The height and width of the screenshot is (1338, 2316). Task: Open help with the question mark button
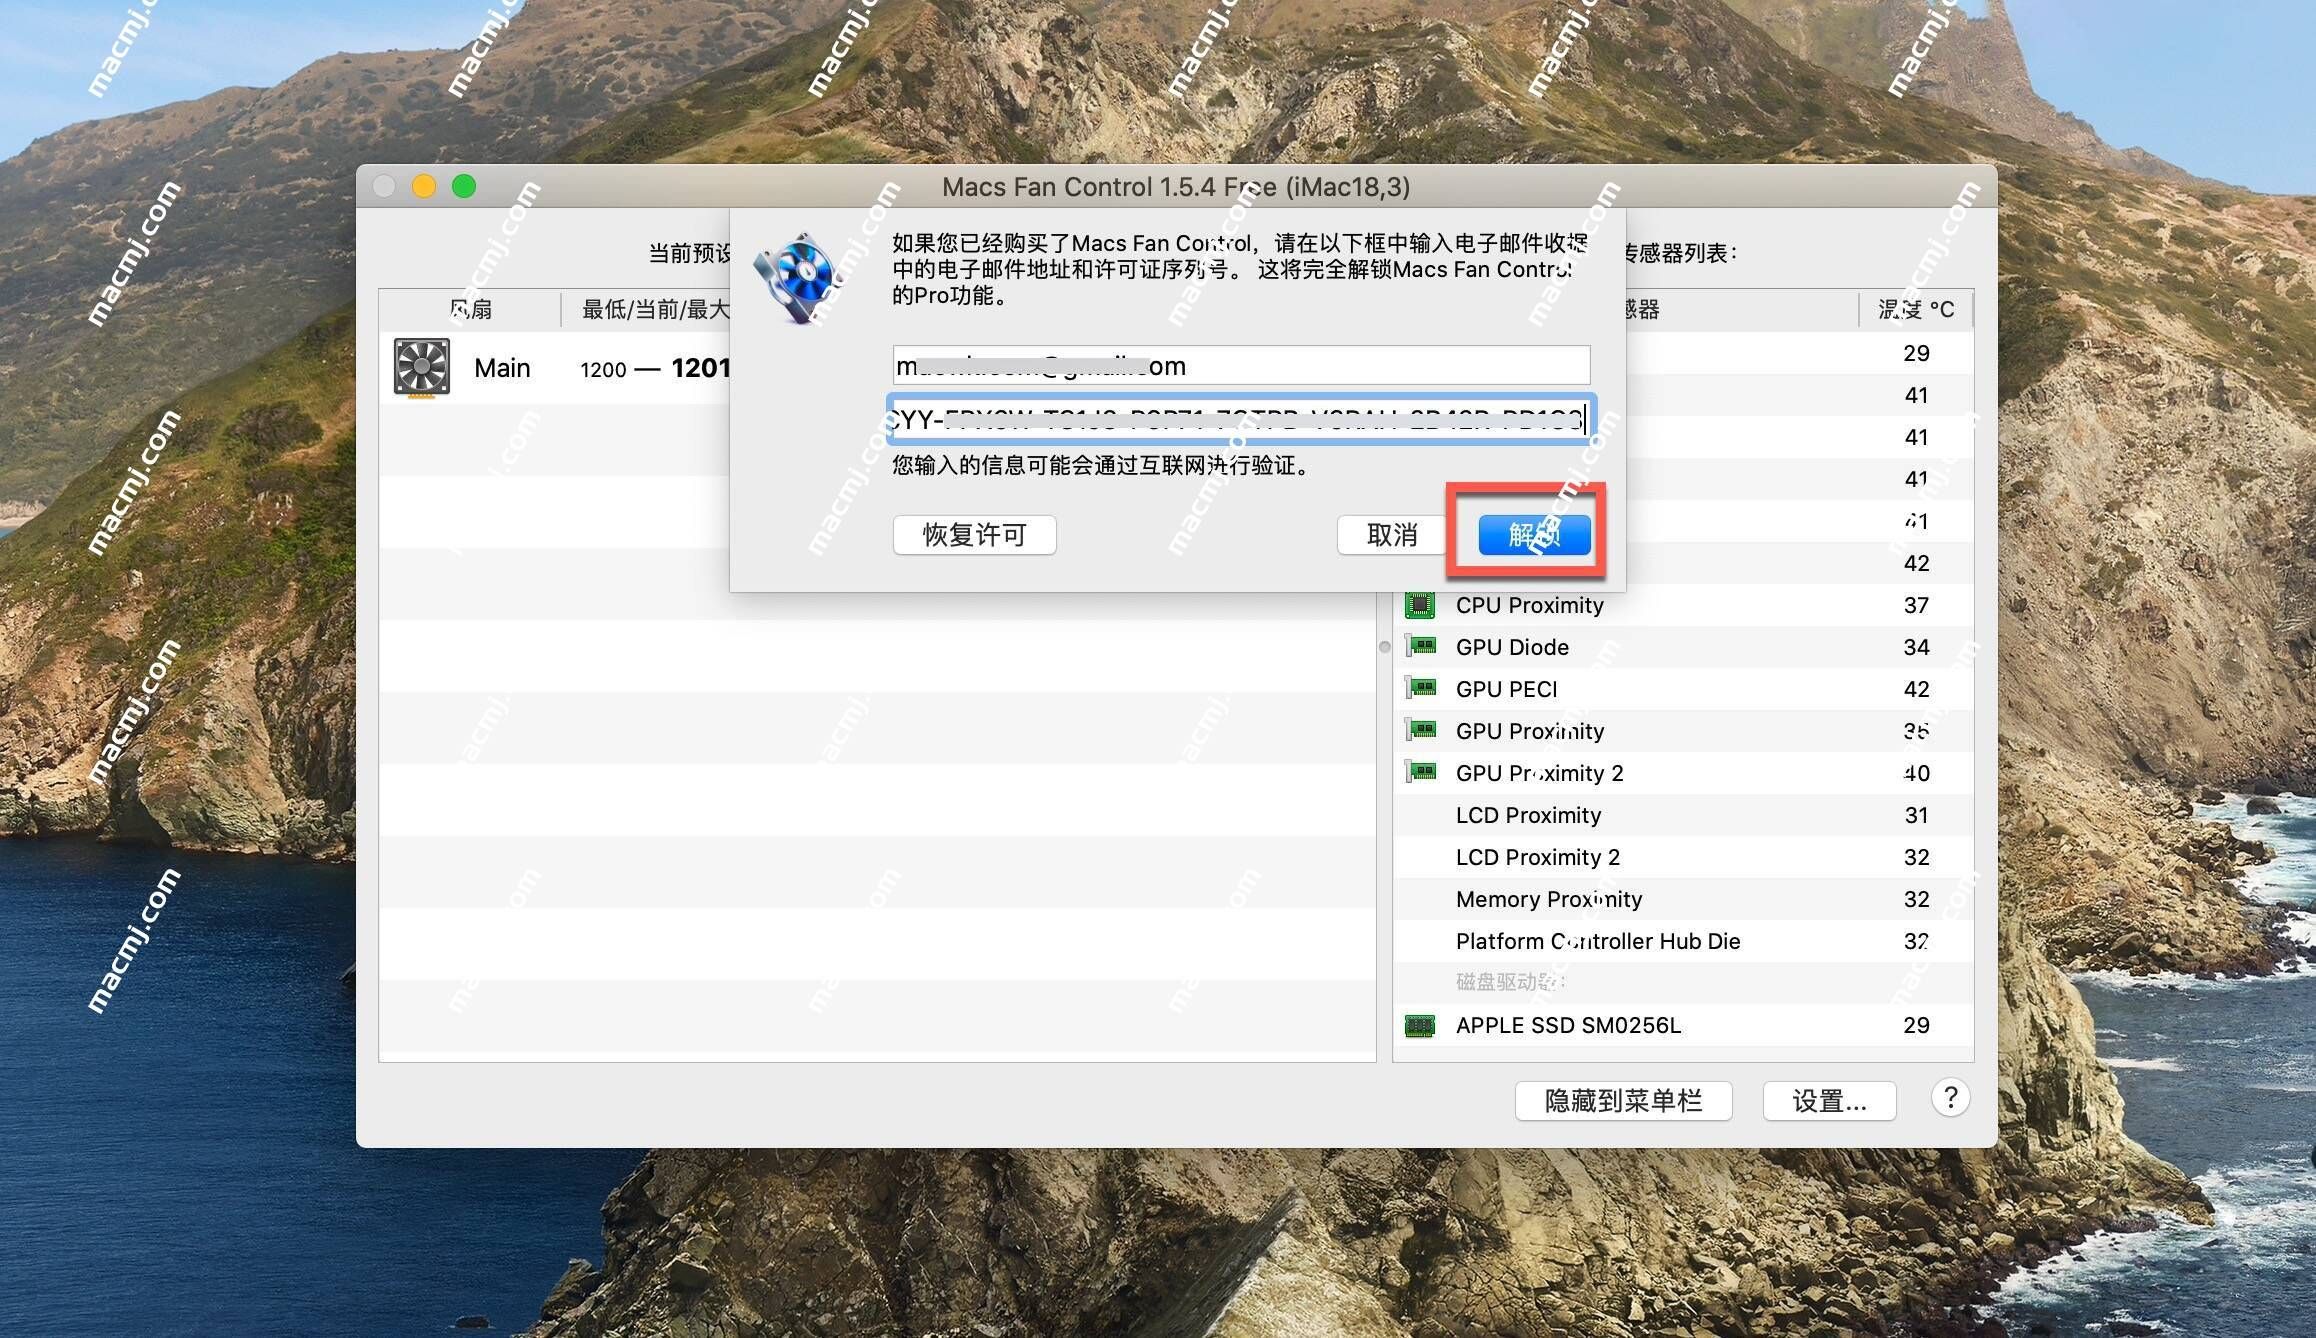tap(1950, 1098)
